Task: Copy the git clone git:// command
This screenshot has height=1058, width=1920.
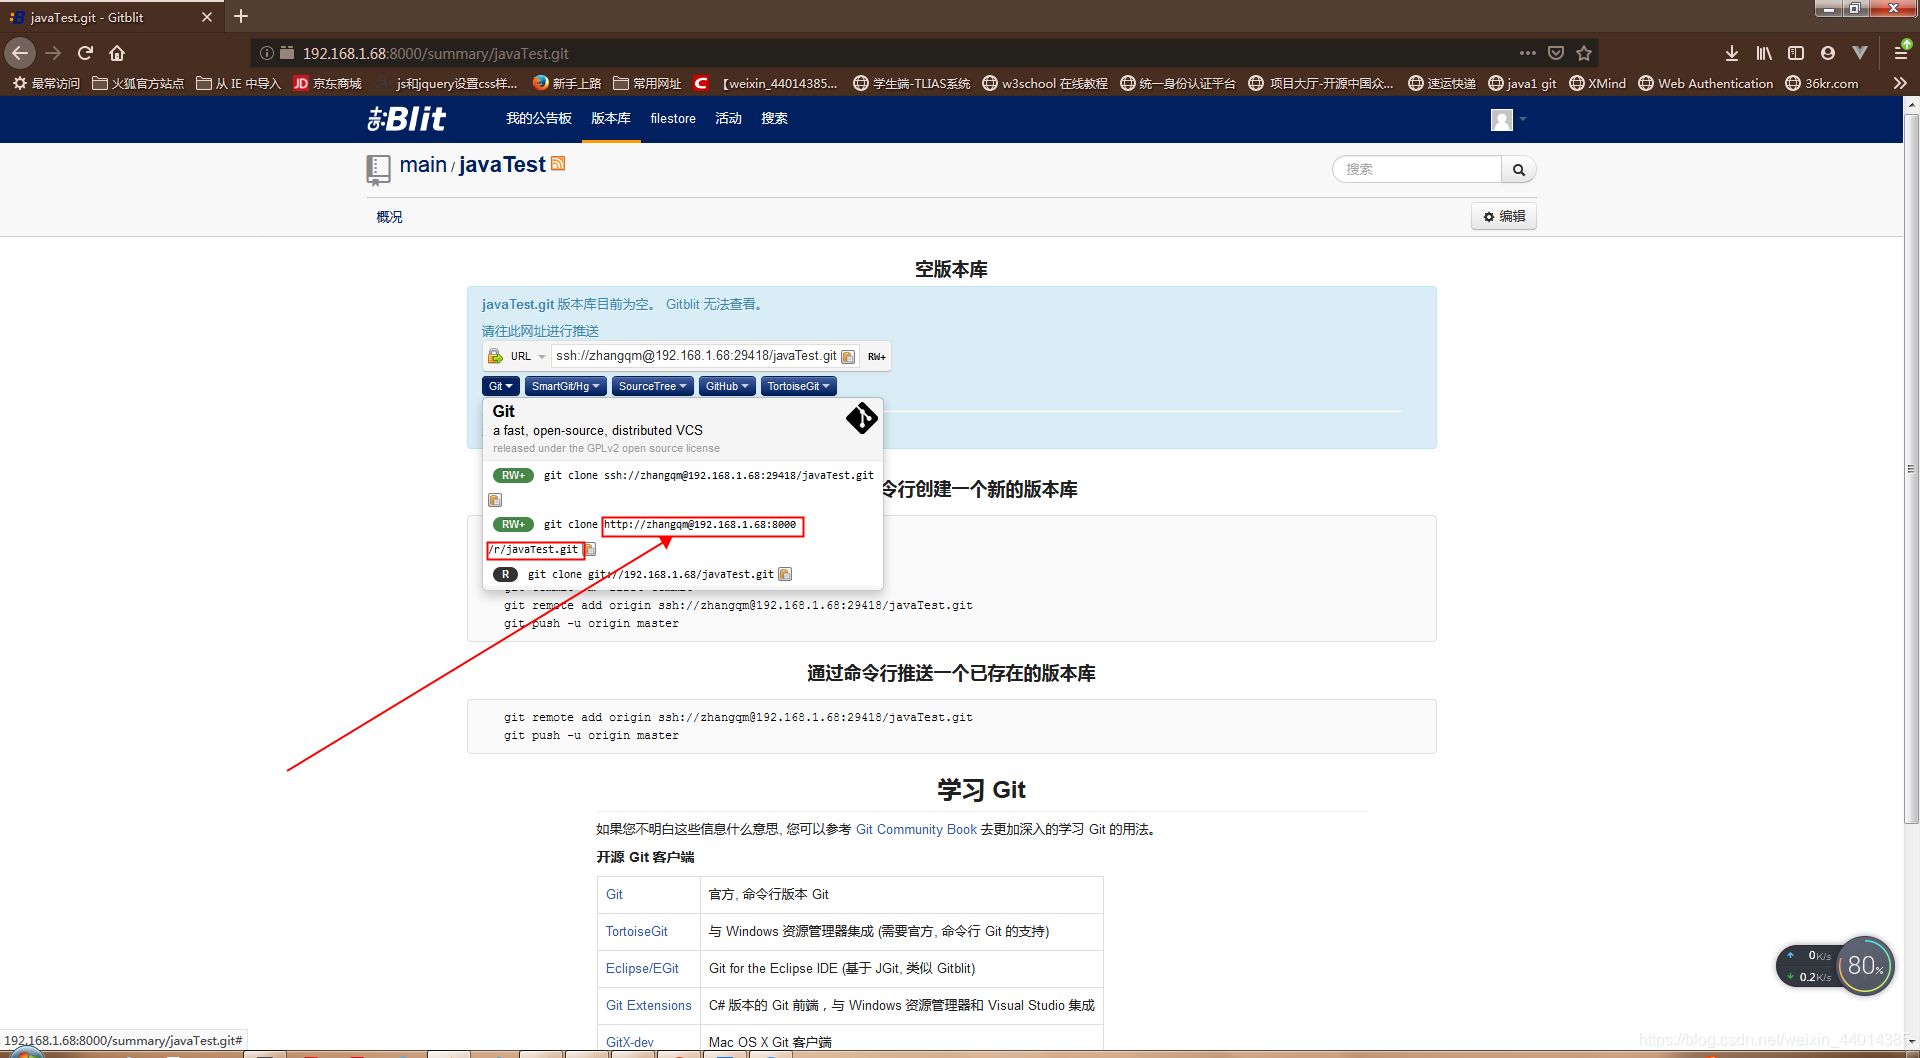Action: pos(785,574)
